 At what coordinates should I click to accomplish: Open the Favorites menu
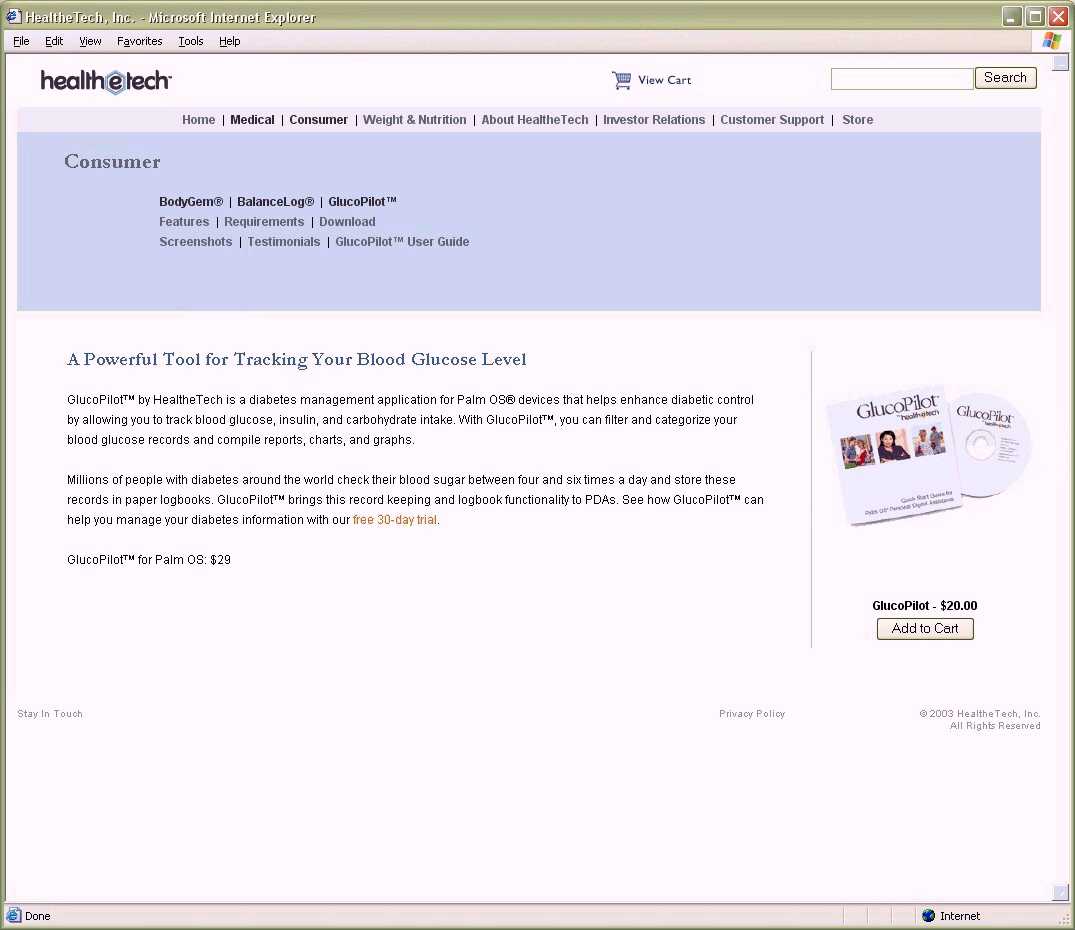[139, 41]
